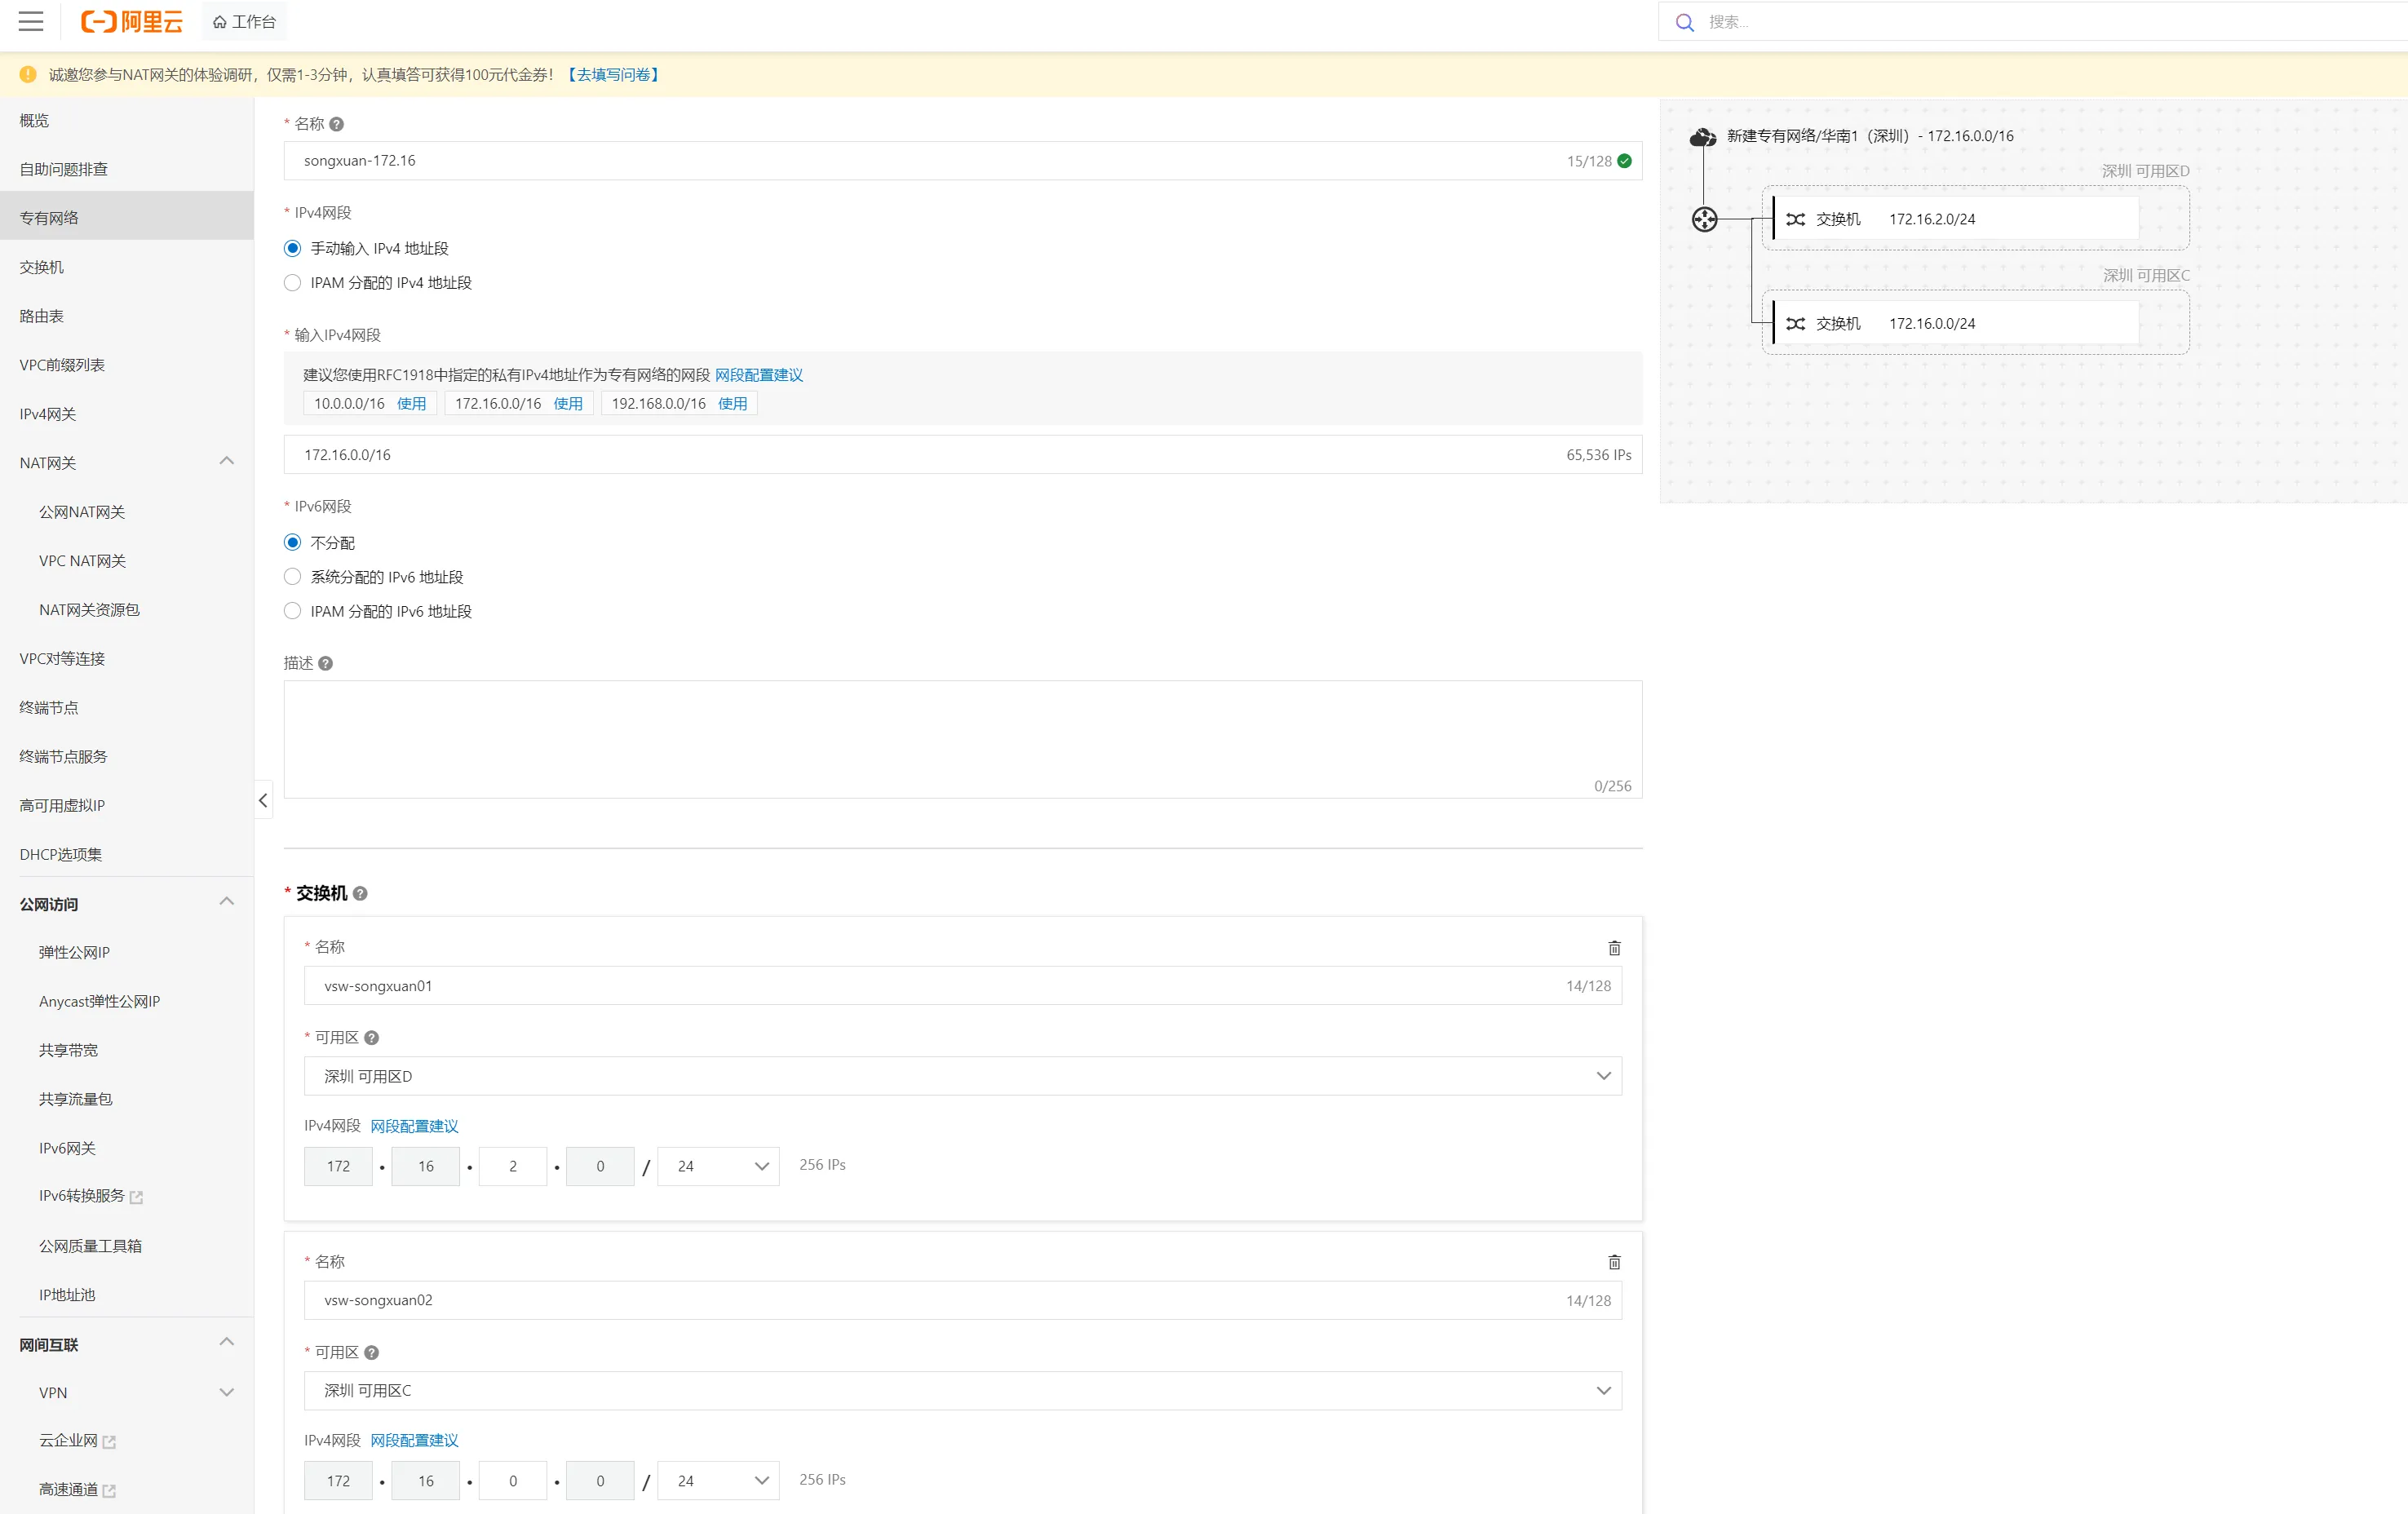
Task: Delete the vsw-songxuan01 switch with trash icon
Action: coord(1613,947)
